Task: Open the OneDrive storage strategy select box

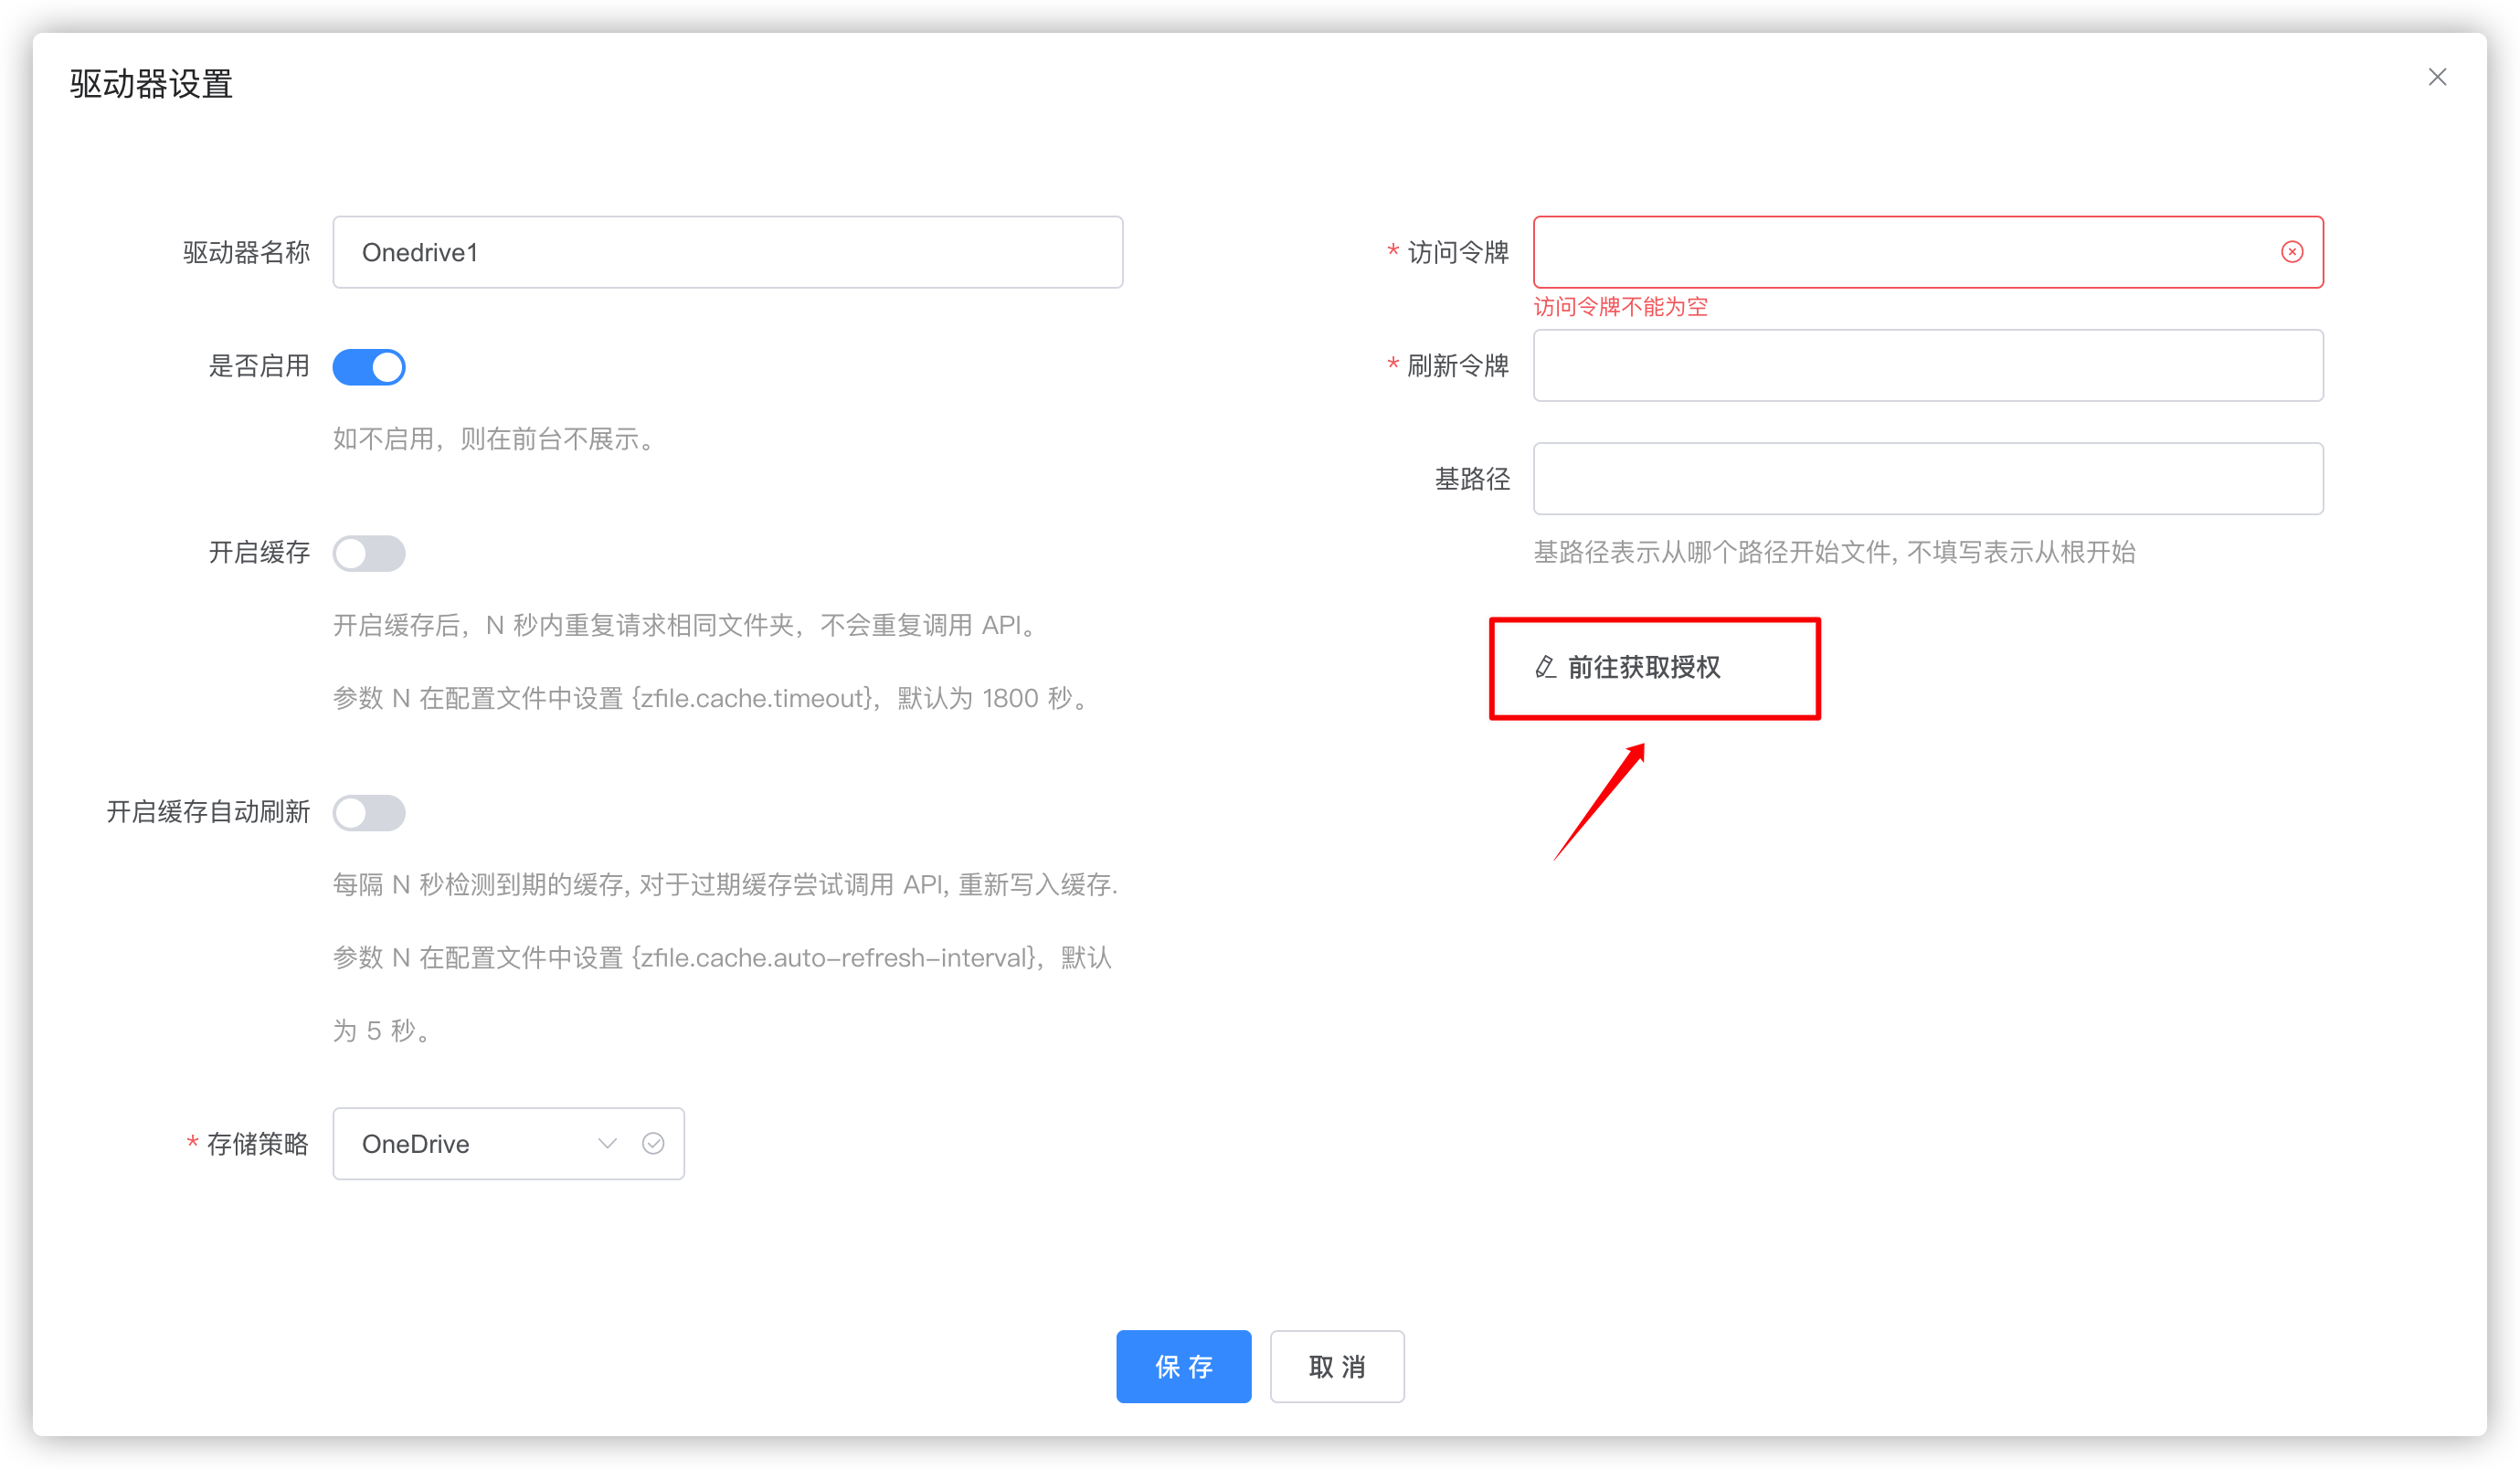Action: click(470, 1143)
